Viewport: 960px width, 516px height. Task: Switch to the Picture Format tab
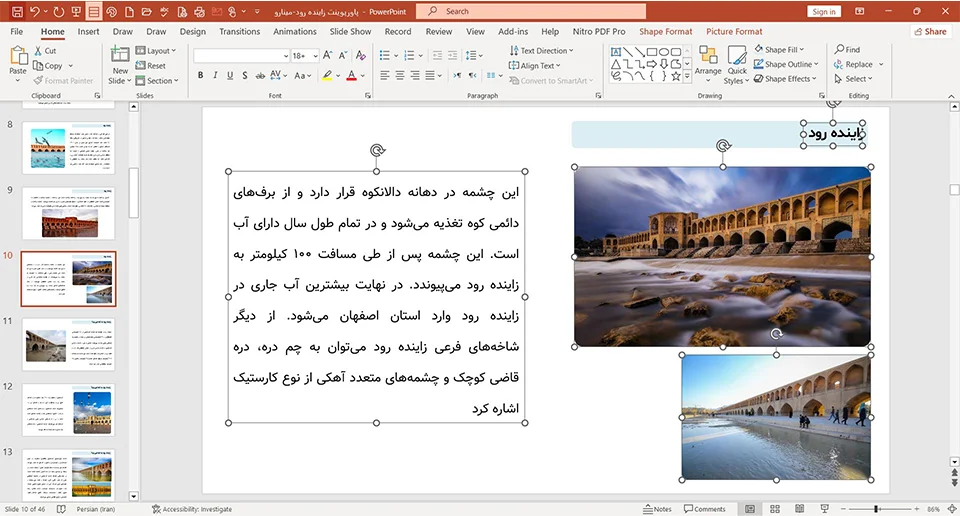734,31
